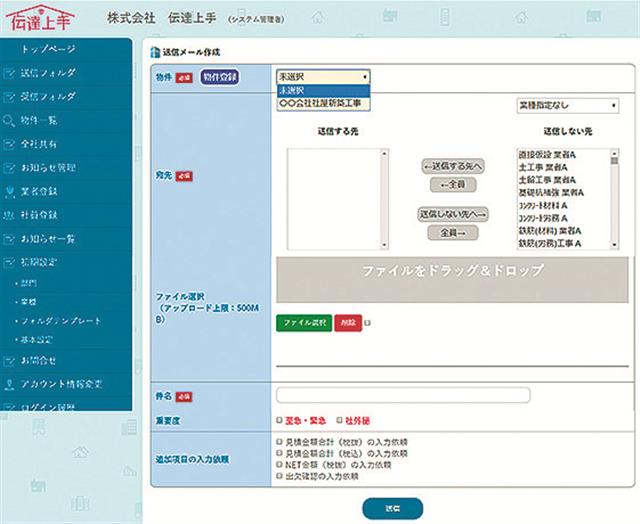Viewport: 640px width, 524px height.
Task: Check the 社外秘 checkbox
Action: click(338, 420)
